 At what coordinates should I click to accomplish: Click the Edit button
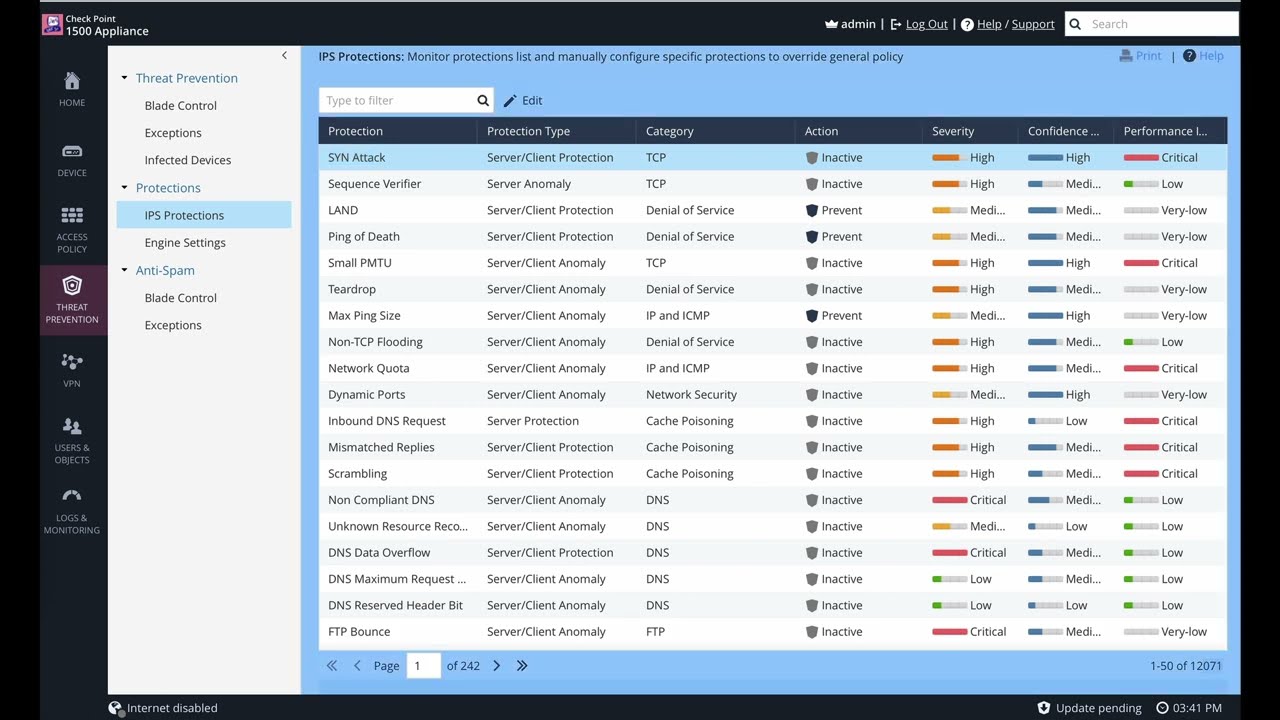click(523, 100)
